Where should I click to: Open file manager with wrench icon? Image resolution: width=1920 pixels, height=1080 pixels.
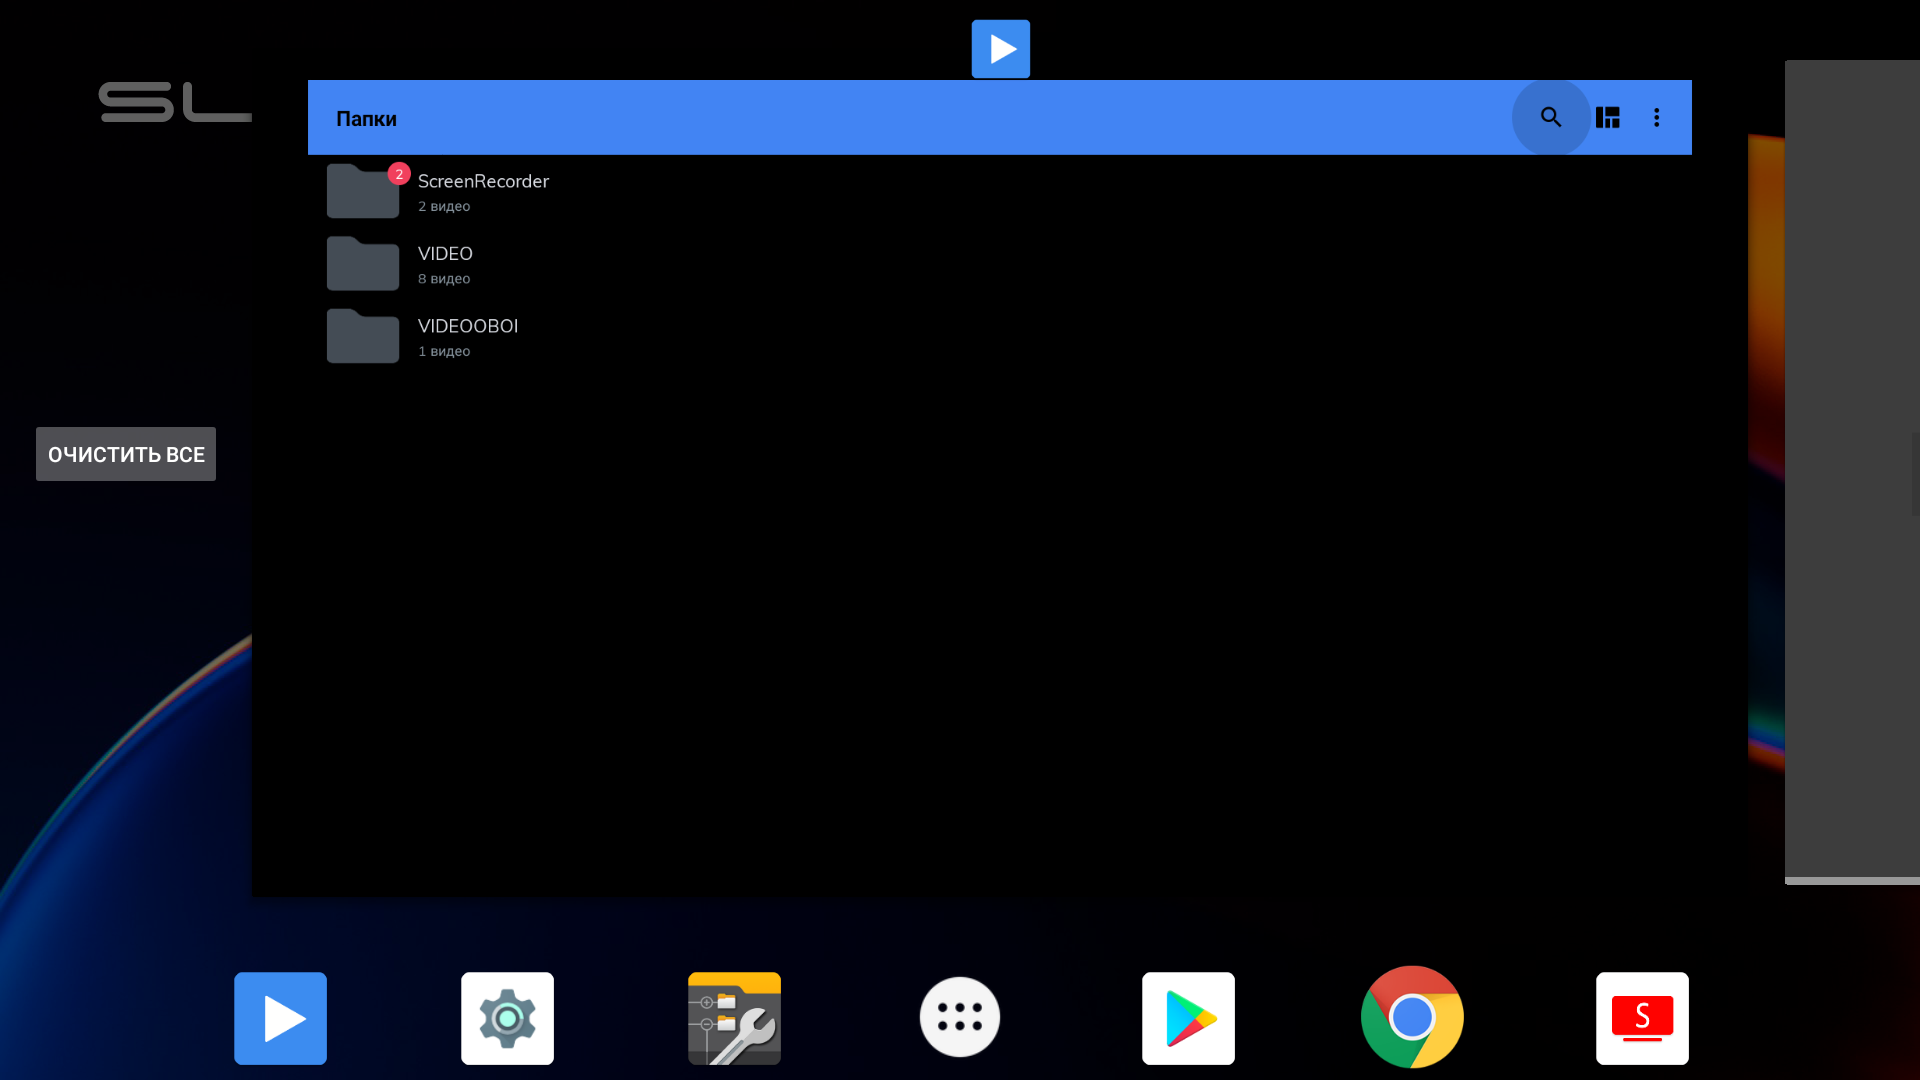pos(734,1018)
